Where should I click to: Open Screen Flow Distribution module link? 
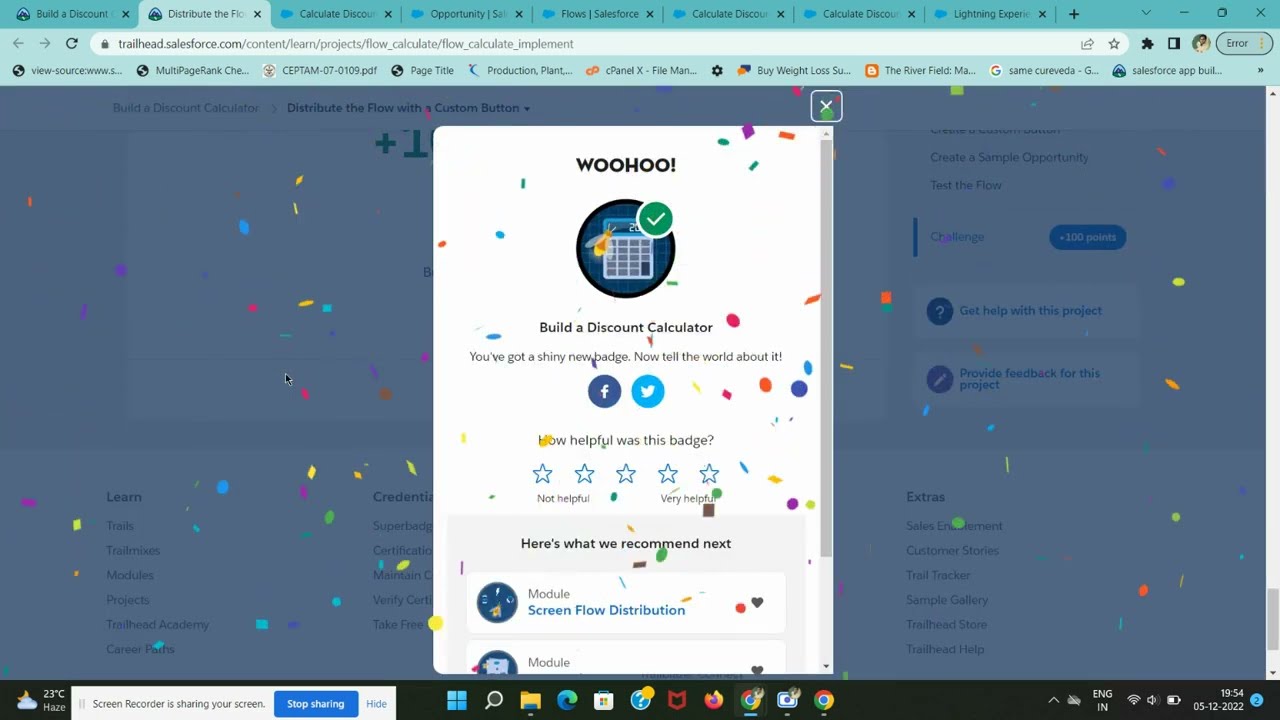606,610
